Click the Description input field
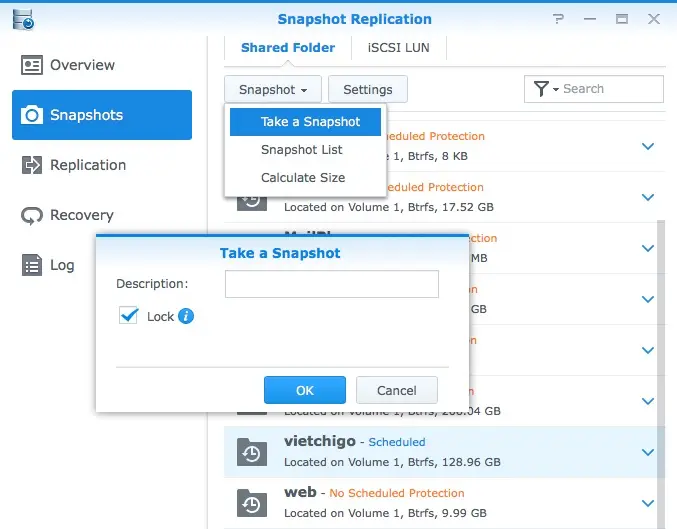Viewport: 677px width, 529px height. point(332,284)
